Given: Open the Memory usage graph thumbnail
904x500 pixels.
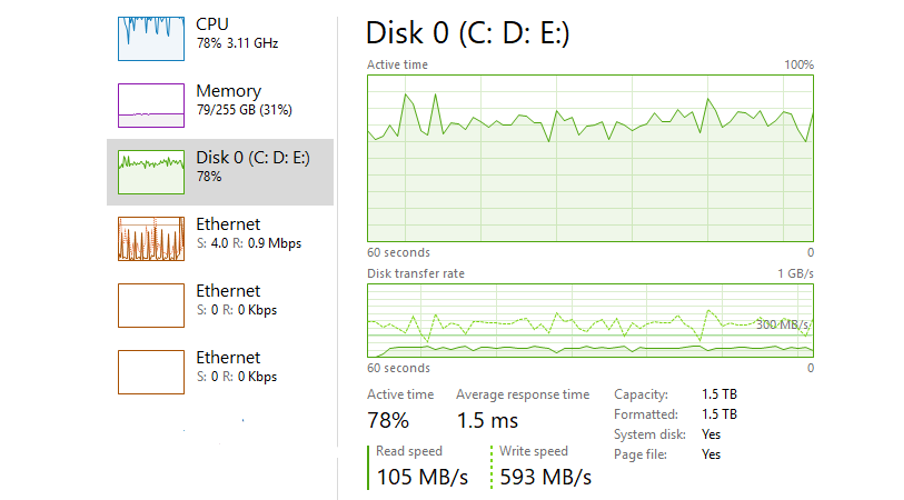Looking at the screenshot, I should [x=151, y=106].
